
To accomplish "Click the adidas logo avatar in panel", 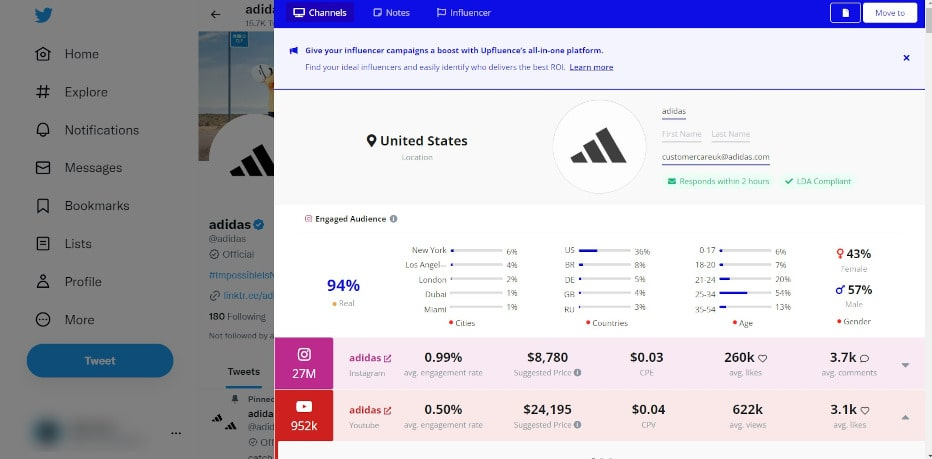I will 599,146.
